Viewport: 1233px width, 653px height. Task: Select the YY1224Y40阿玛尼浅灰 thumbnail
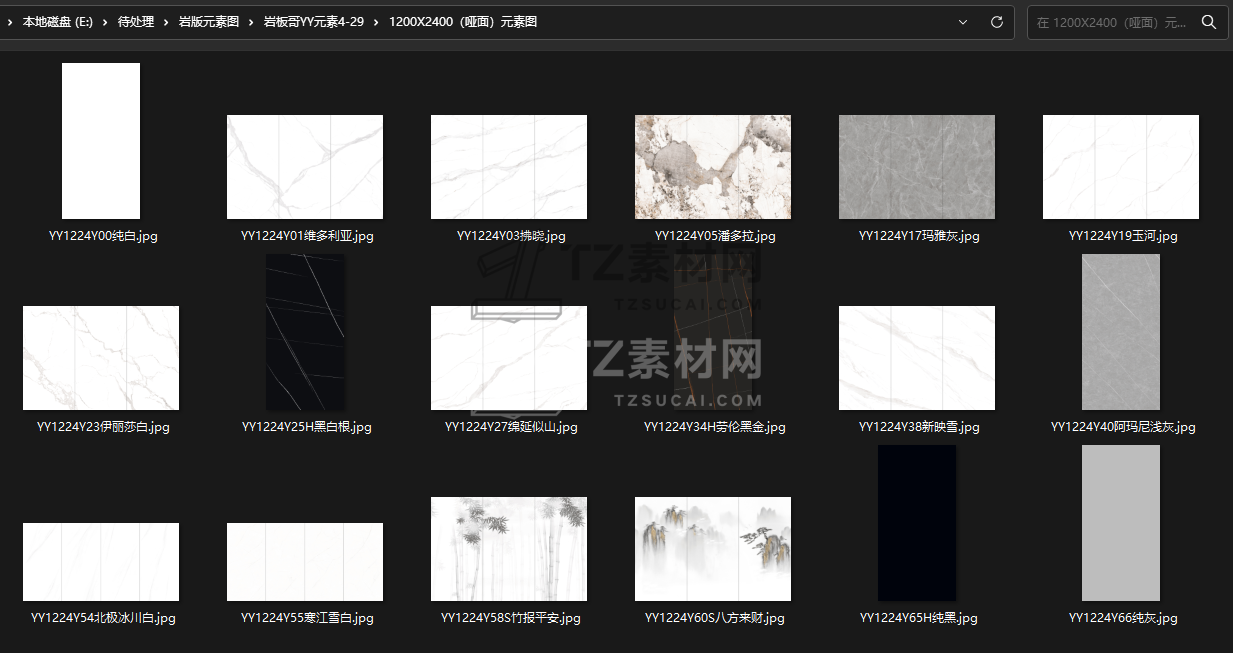click(x=1121, y=332)
